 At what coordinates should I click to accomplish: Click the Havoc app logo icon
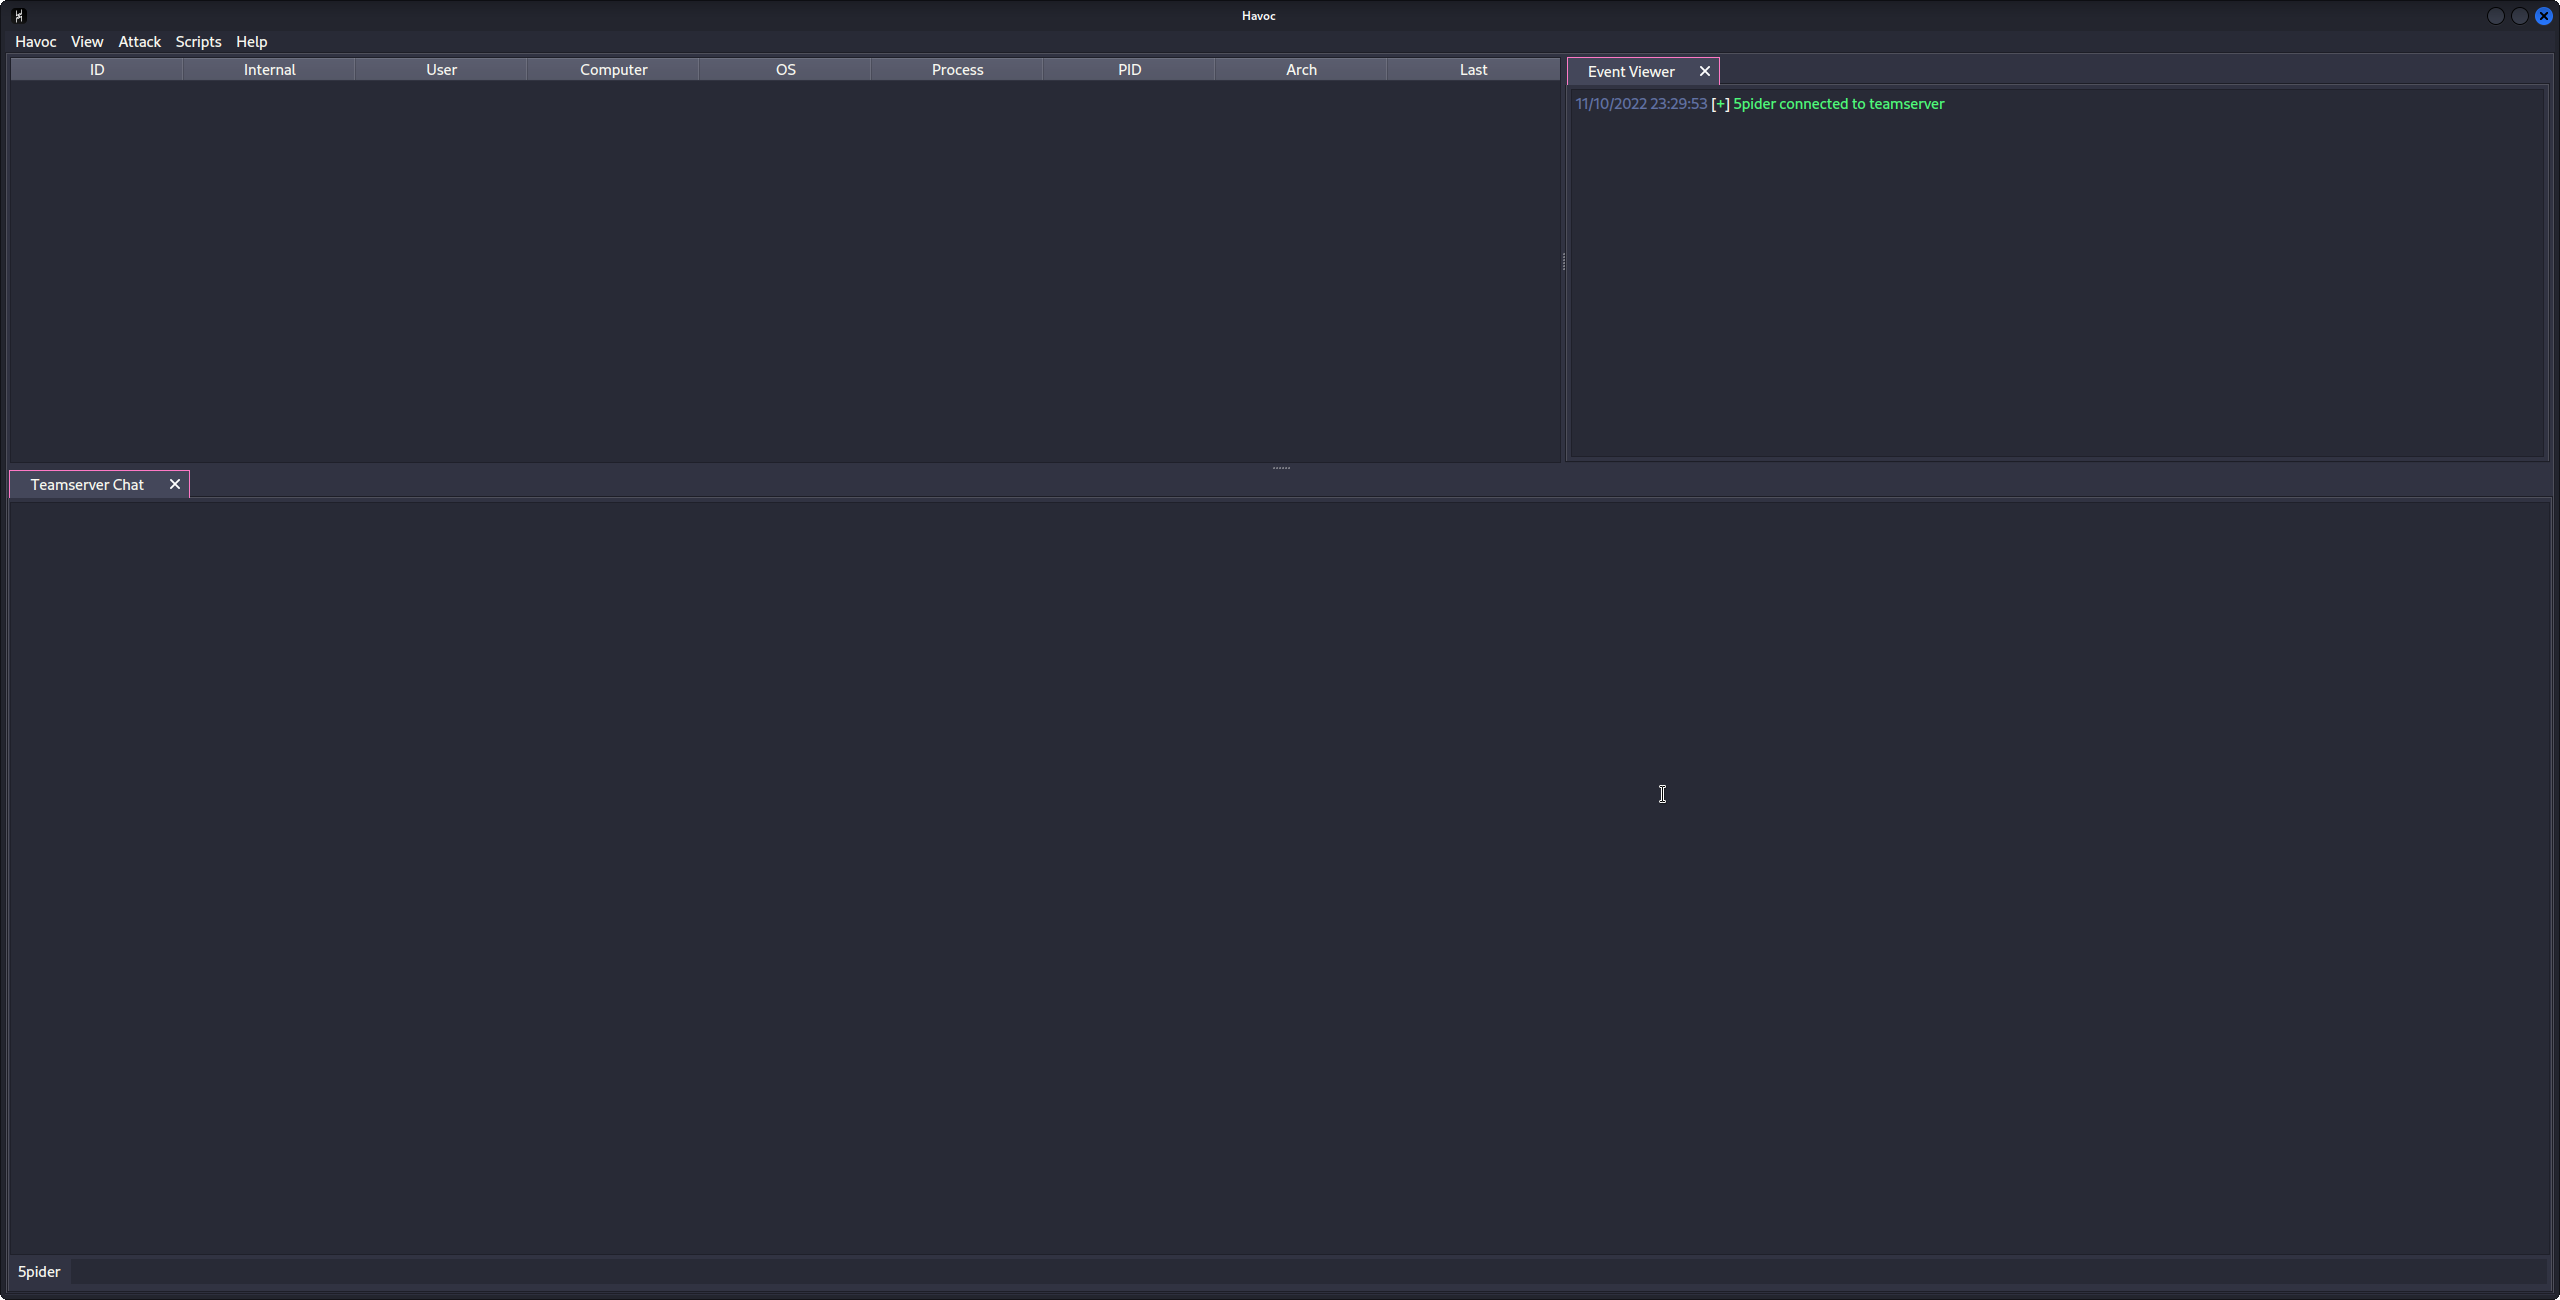[18, 15]
